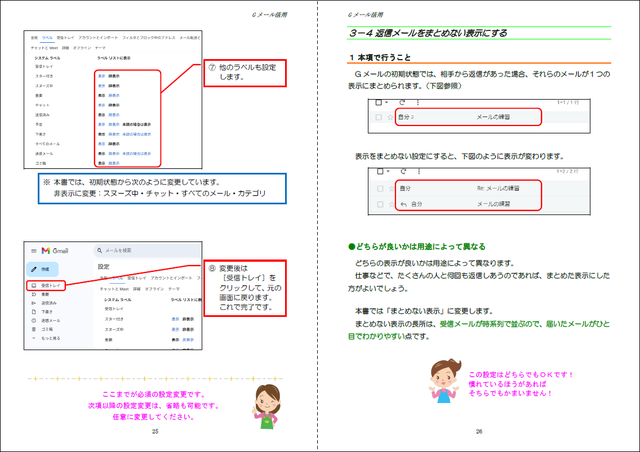Click page number 25
This screenshot has width=640, height=452.
155,431
